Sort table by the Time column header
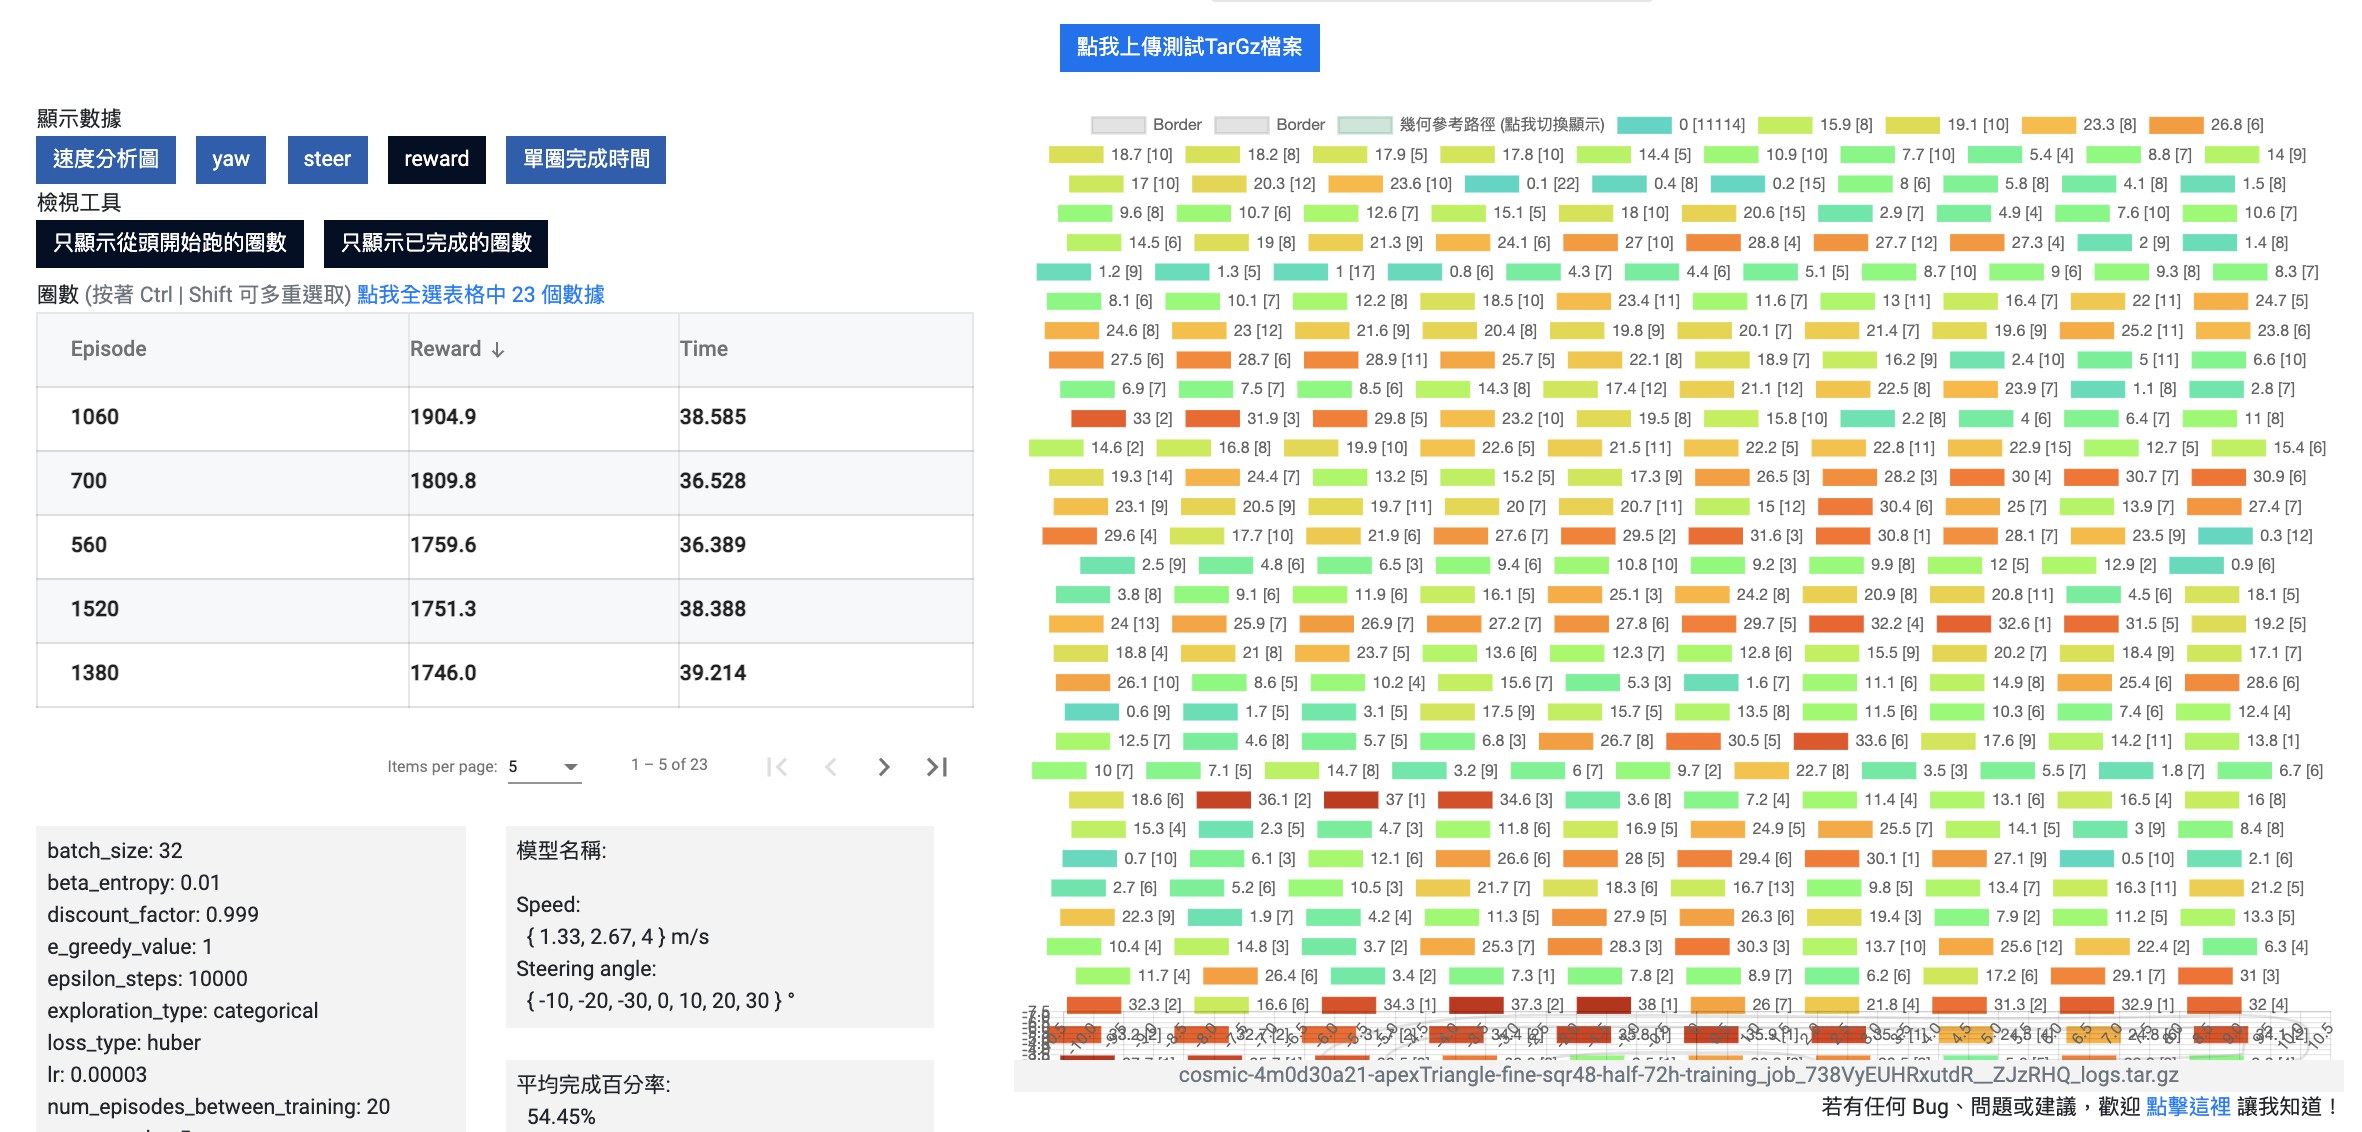The image size is (2362, 1132). (704, 349)
